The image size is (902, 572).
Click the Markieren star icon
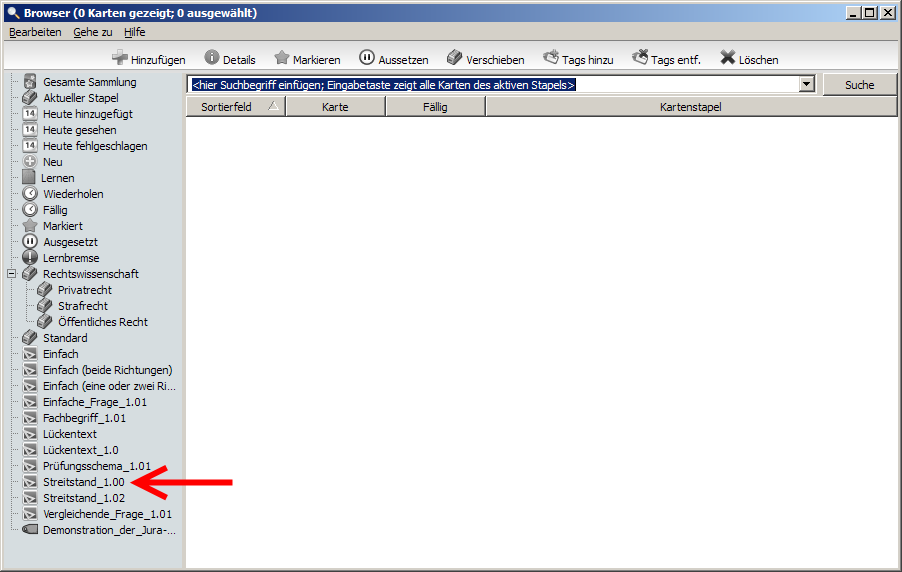pos(282,58)
